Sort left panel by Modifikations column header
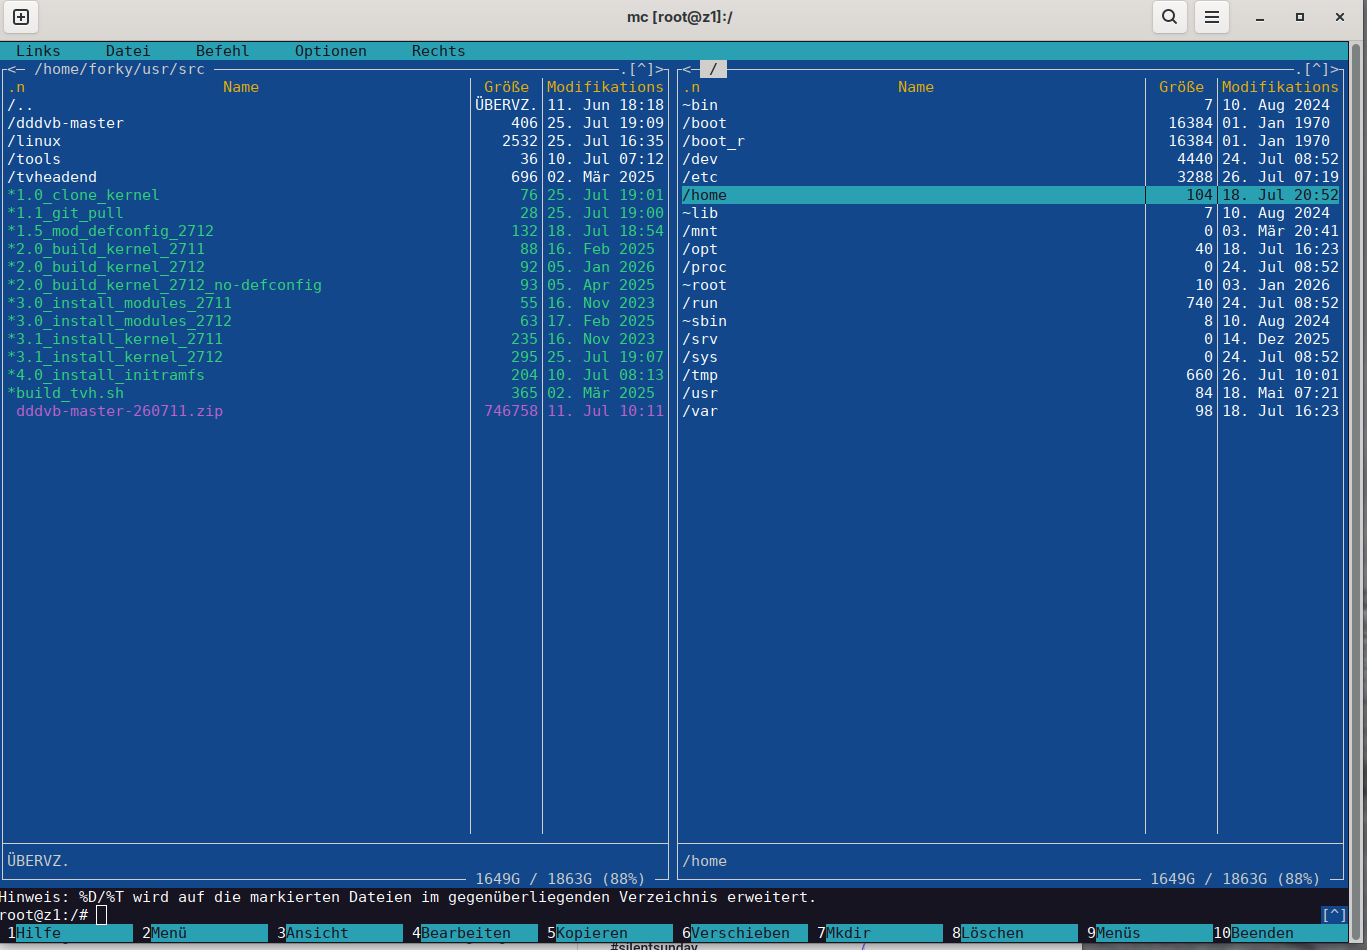Screen dimensions: 1367x950 [x=605, y=87]
